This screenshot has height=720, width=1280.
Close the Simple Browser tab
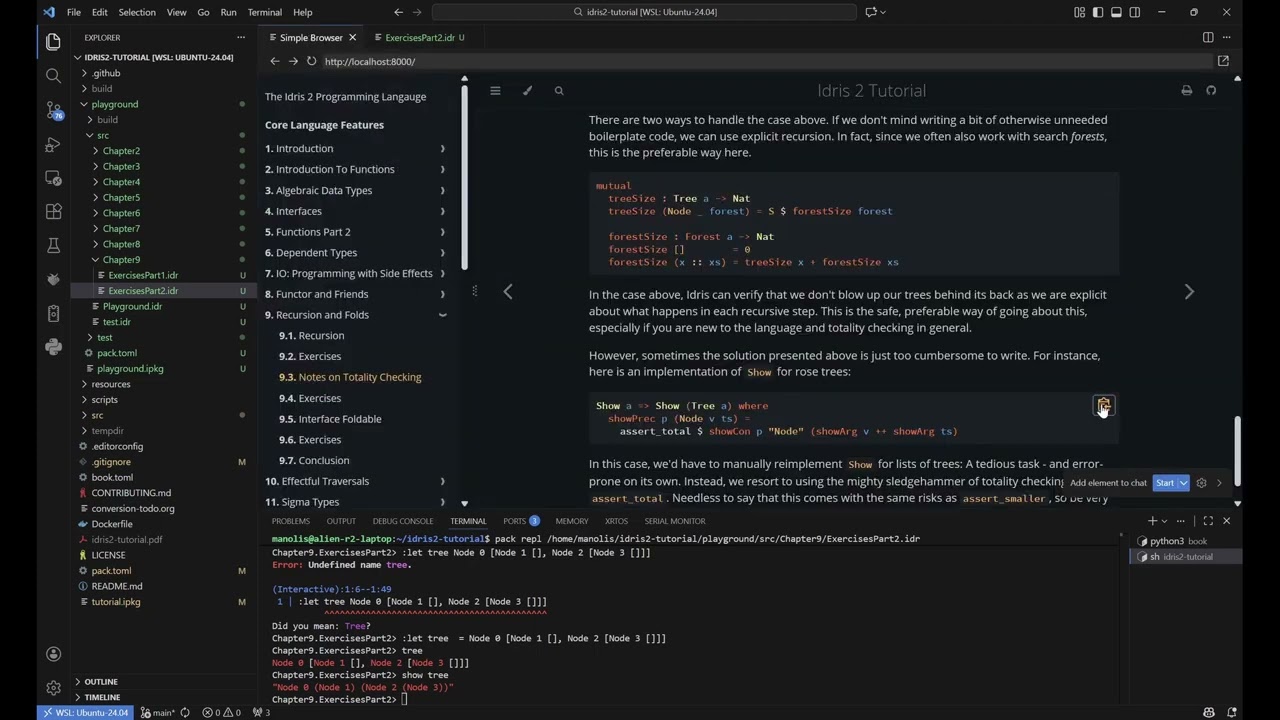(x=352, y=37)
